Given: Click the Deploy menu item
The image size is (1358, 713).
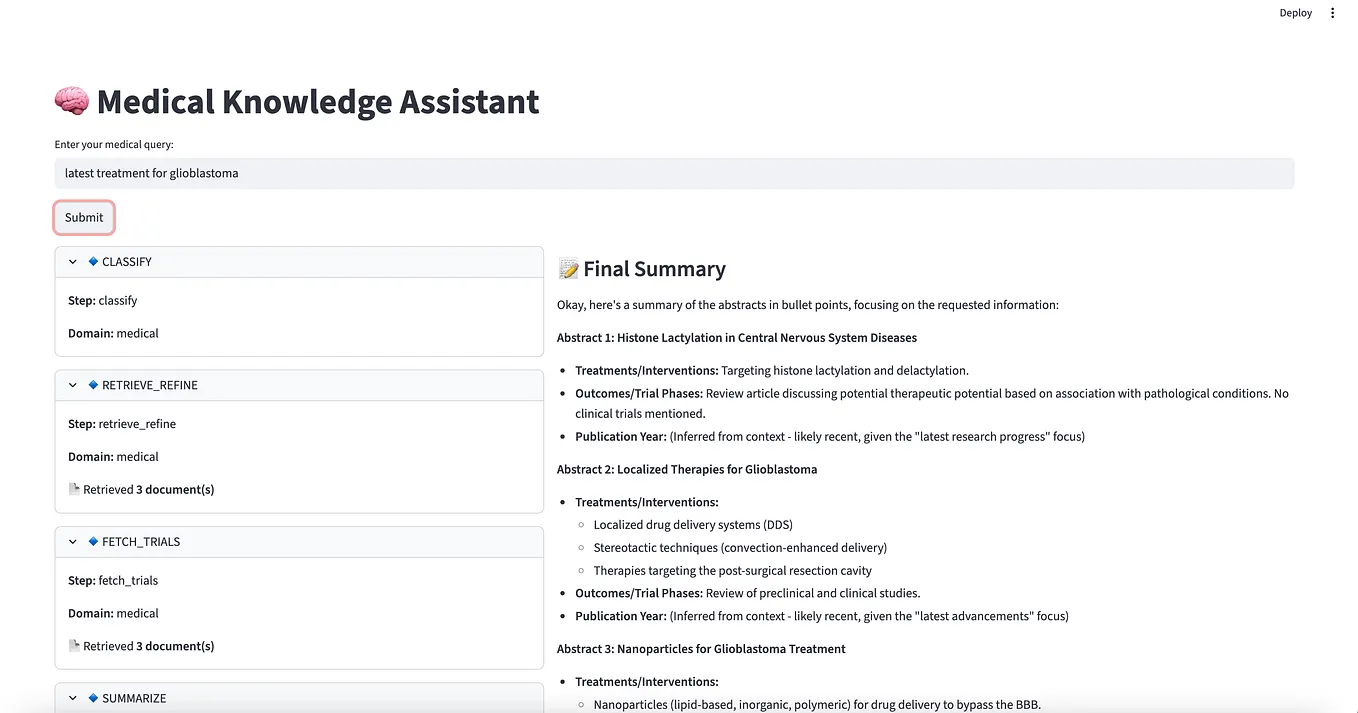Looking at the screenshot, I should click(x=1295, y=12).
